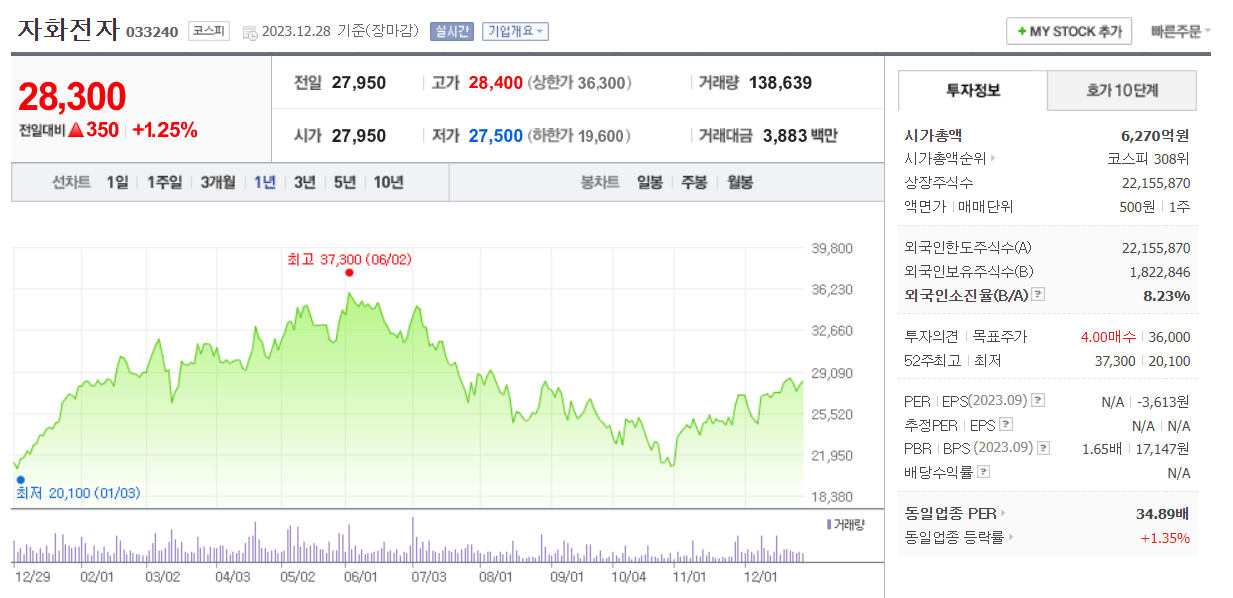The width and height of the screenshot is (1233, 598).
Task: Select 5년 line chart period
Action: [x=345, y=182]
